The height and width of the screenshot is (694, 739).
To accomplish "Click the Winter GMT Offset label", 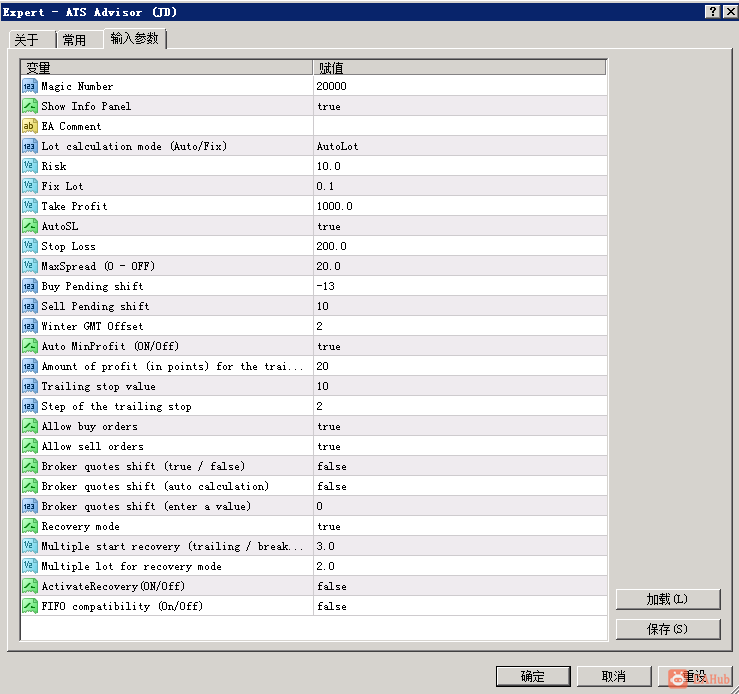I will pyautogui.click(x=92, y=326).
